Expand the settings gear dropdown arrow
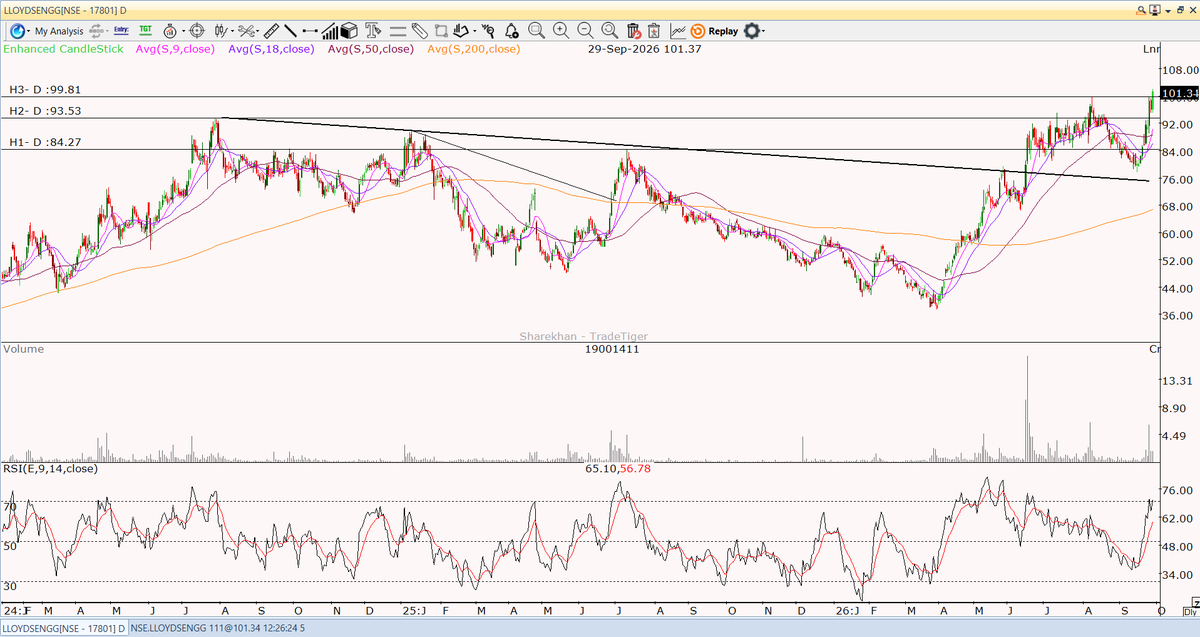Image resolution: width=1200 pixels, height=637 pixels. tap(764, 31)
